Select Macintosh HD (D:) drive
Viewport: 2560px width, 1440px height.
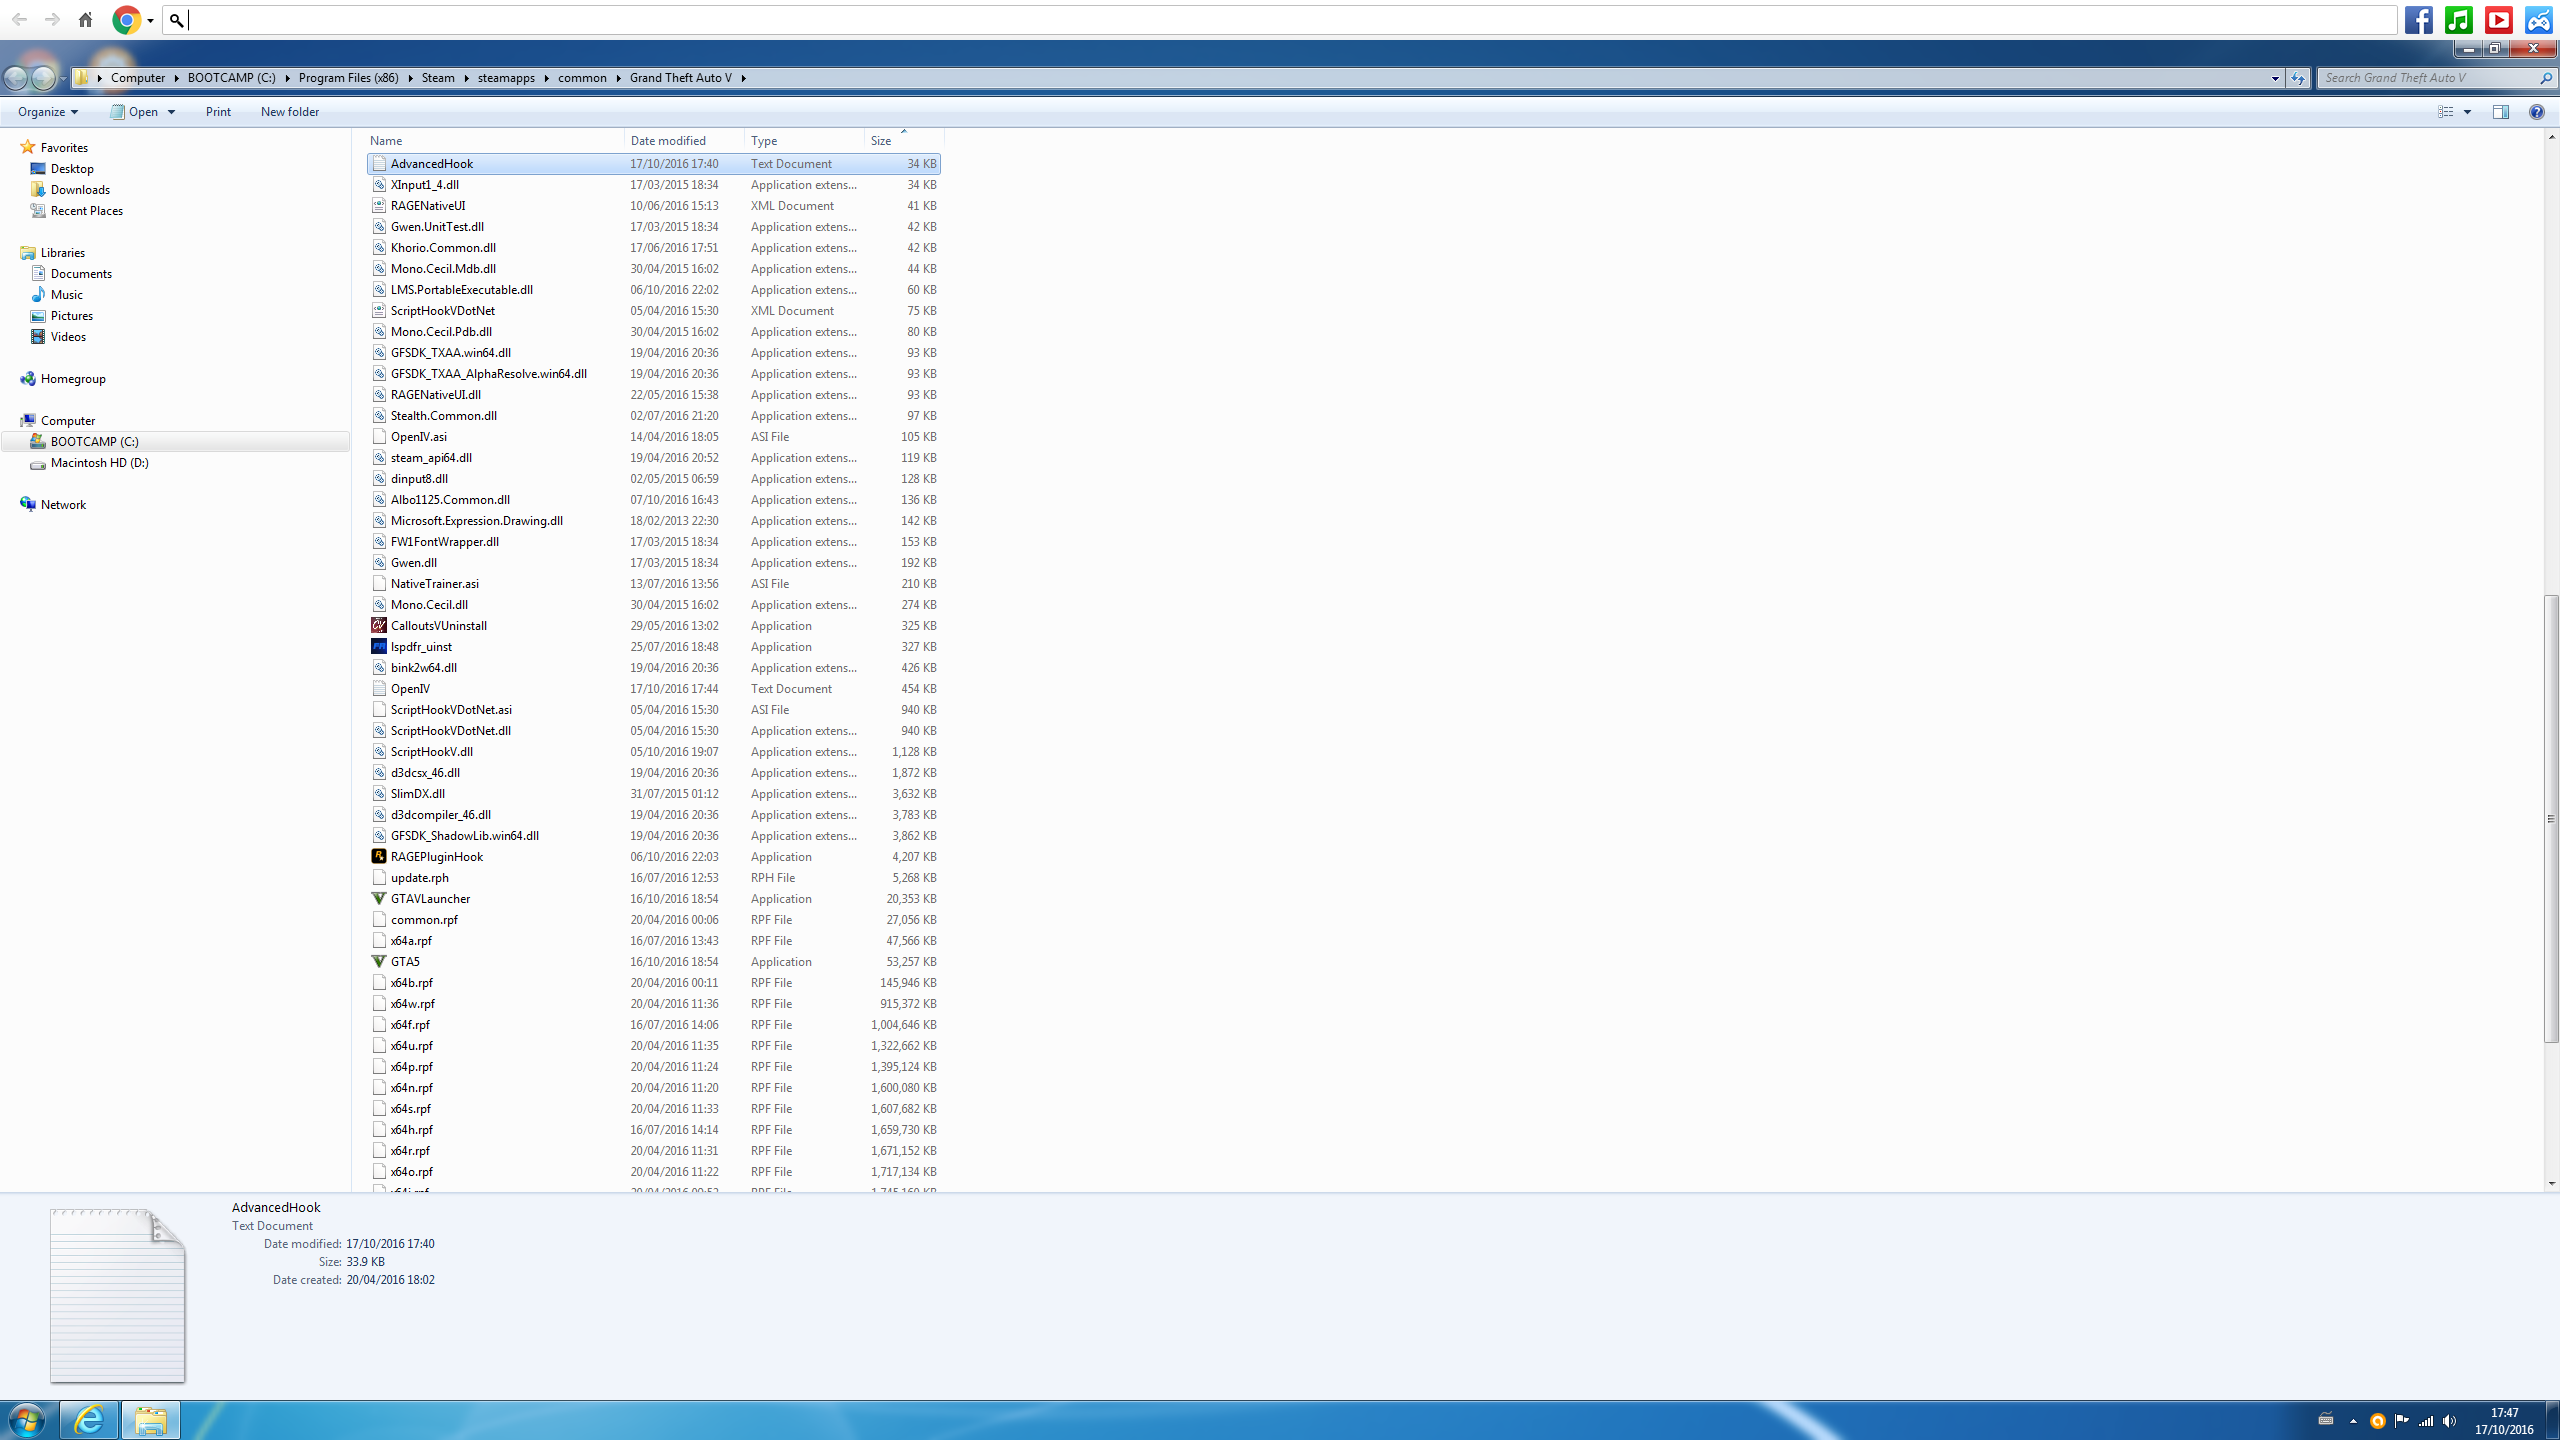[99, 463]
